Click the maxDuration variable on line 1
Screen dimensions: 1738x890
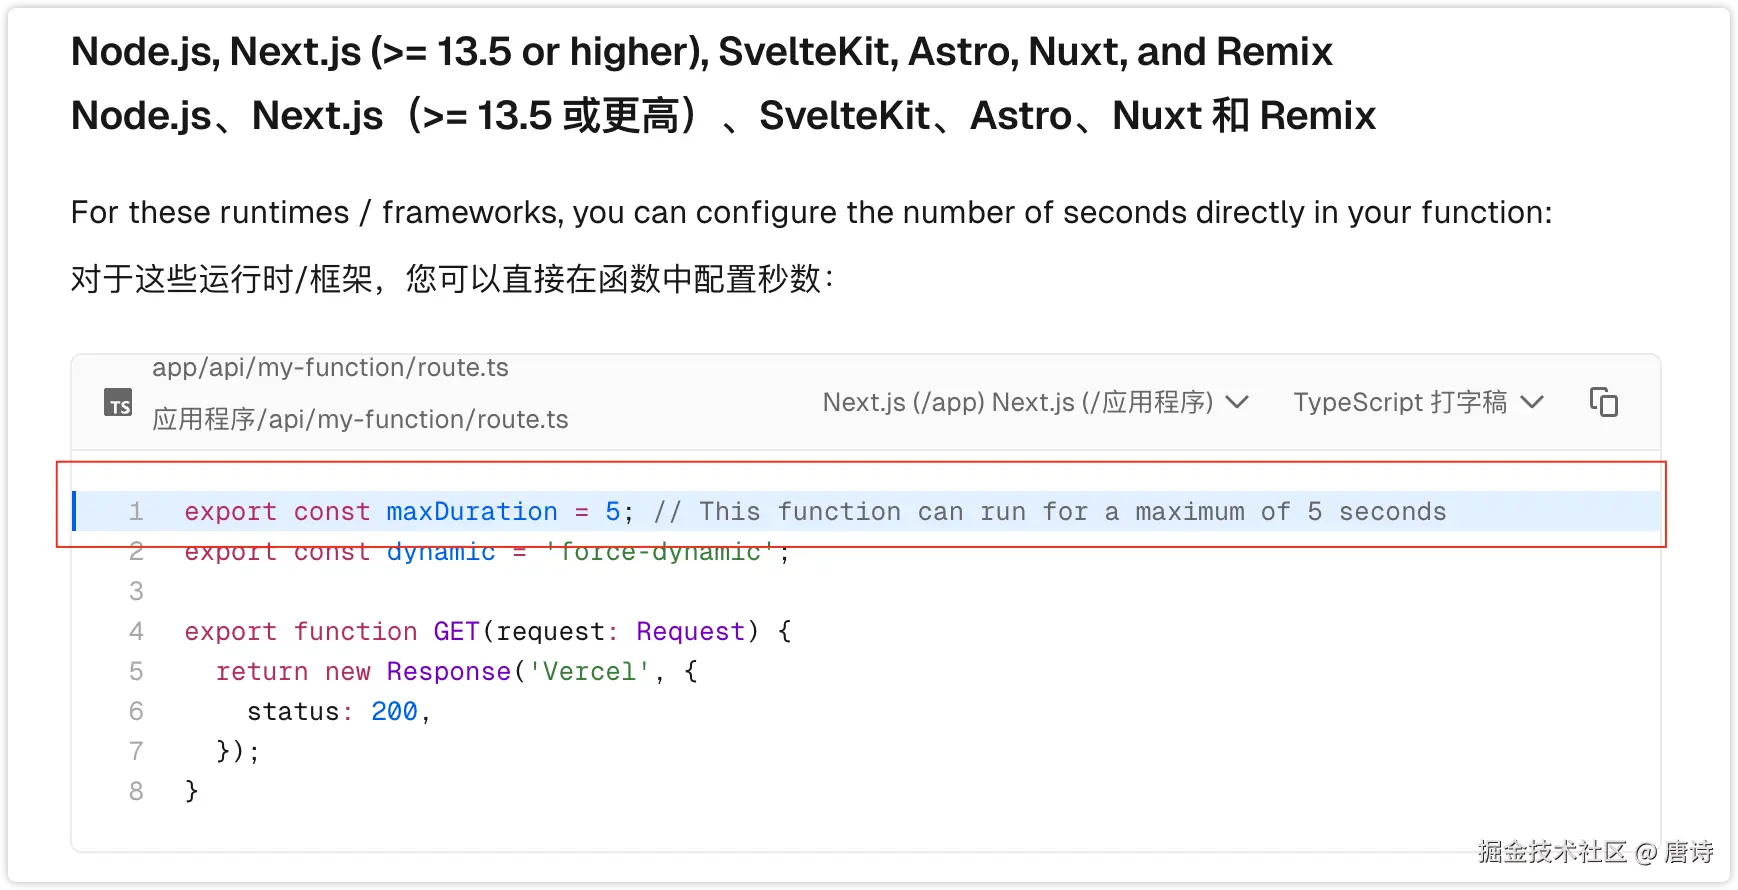(x=472, y=512)
